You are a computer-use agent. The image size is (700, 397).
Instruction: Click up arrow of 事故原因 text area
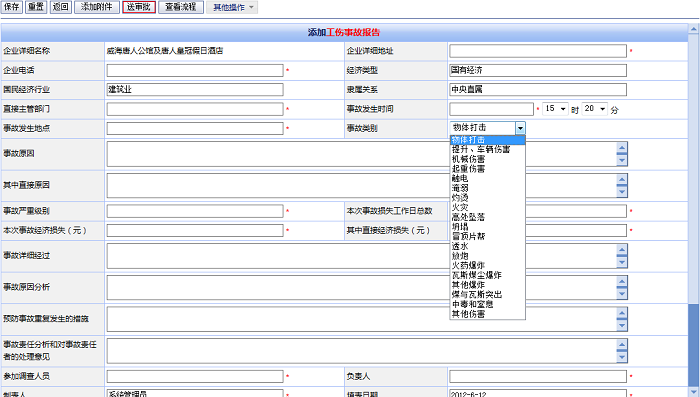[x=622, y=147]
